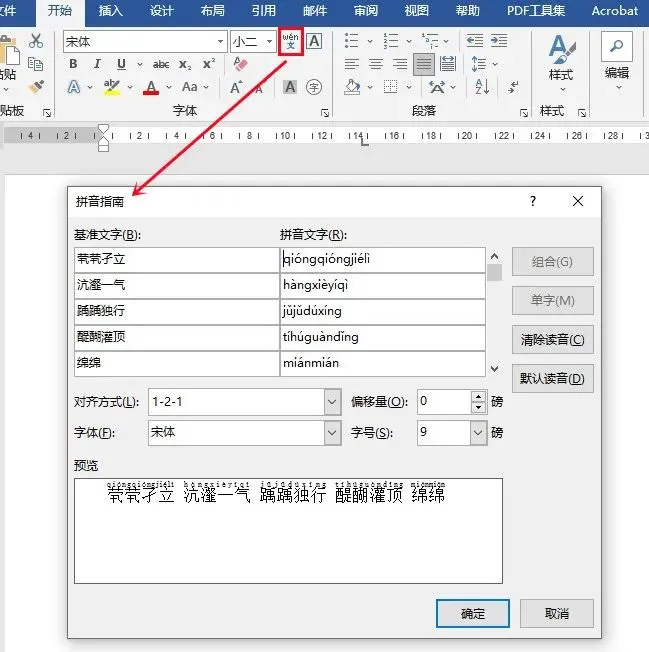Select justify paragraph alignment

pyautogui.click(x=424, y=64)
